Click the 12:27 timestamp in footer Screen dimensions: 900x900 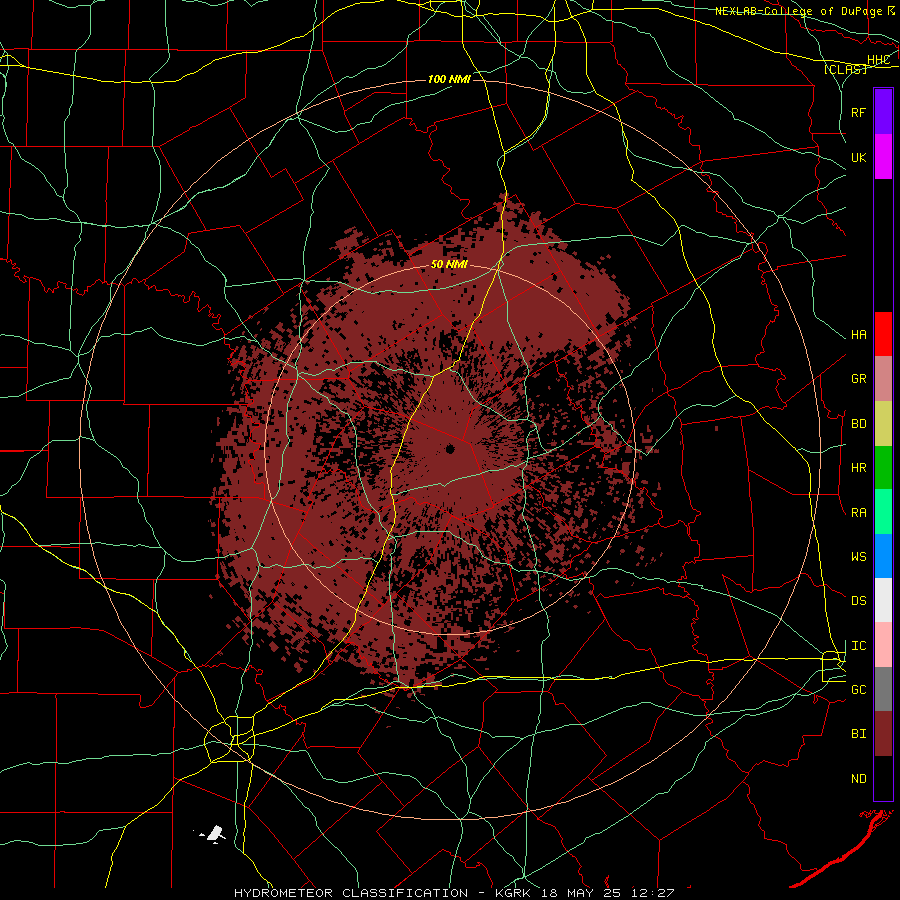[654, 893]
